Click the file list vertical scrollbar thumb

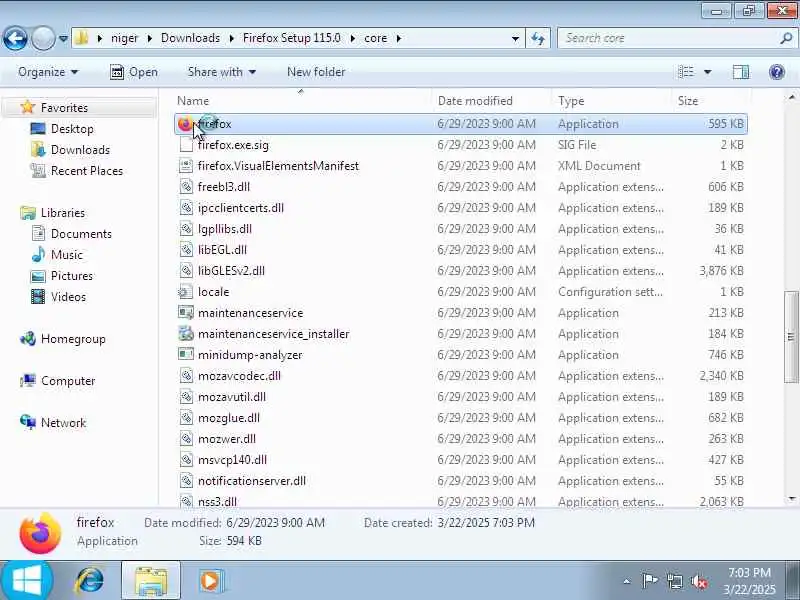pyautogui.click(x=791, y=337)
